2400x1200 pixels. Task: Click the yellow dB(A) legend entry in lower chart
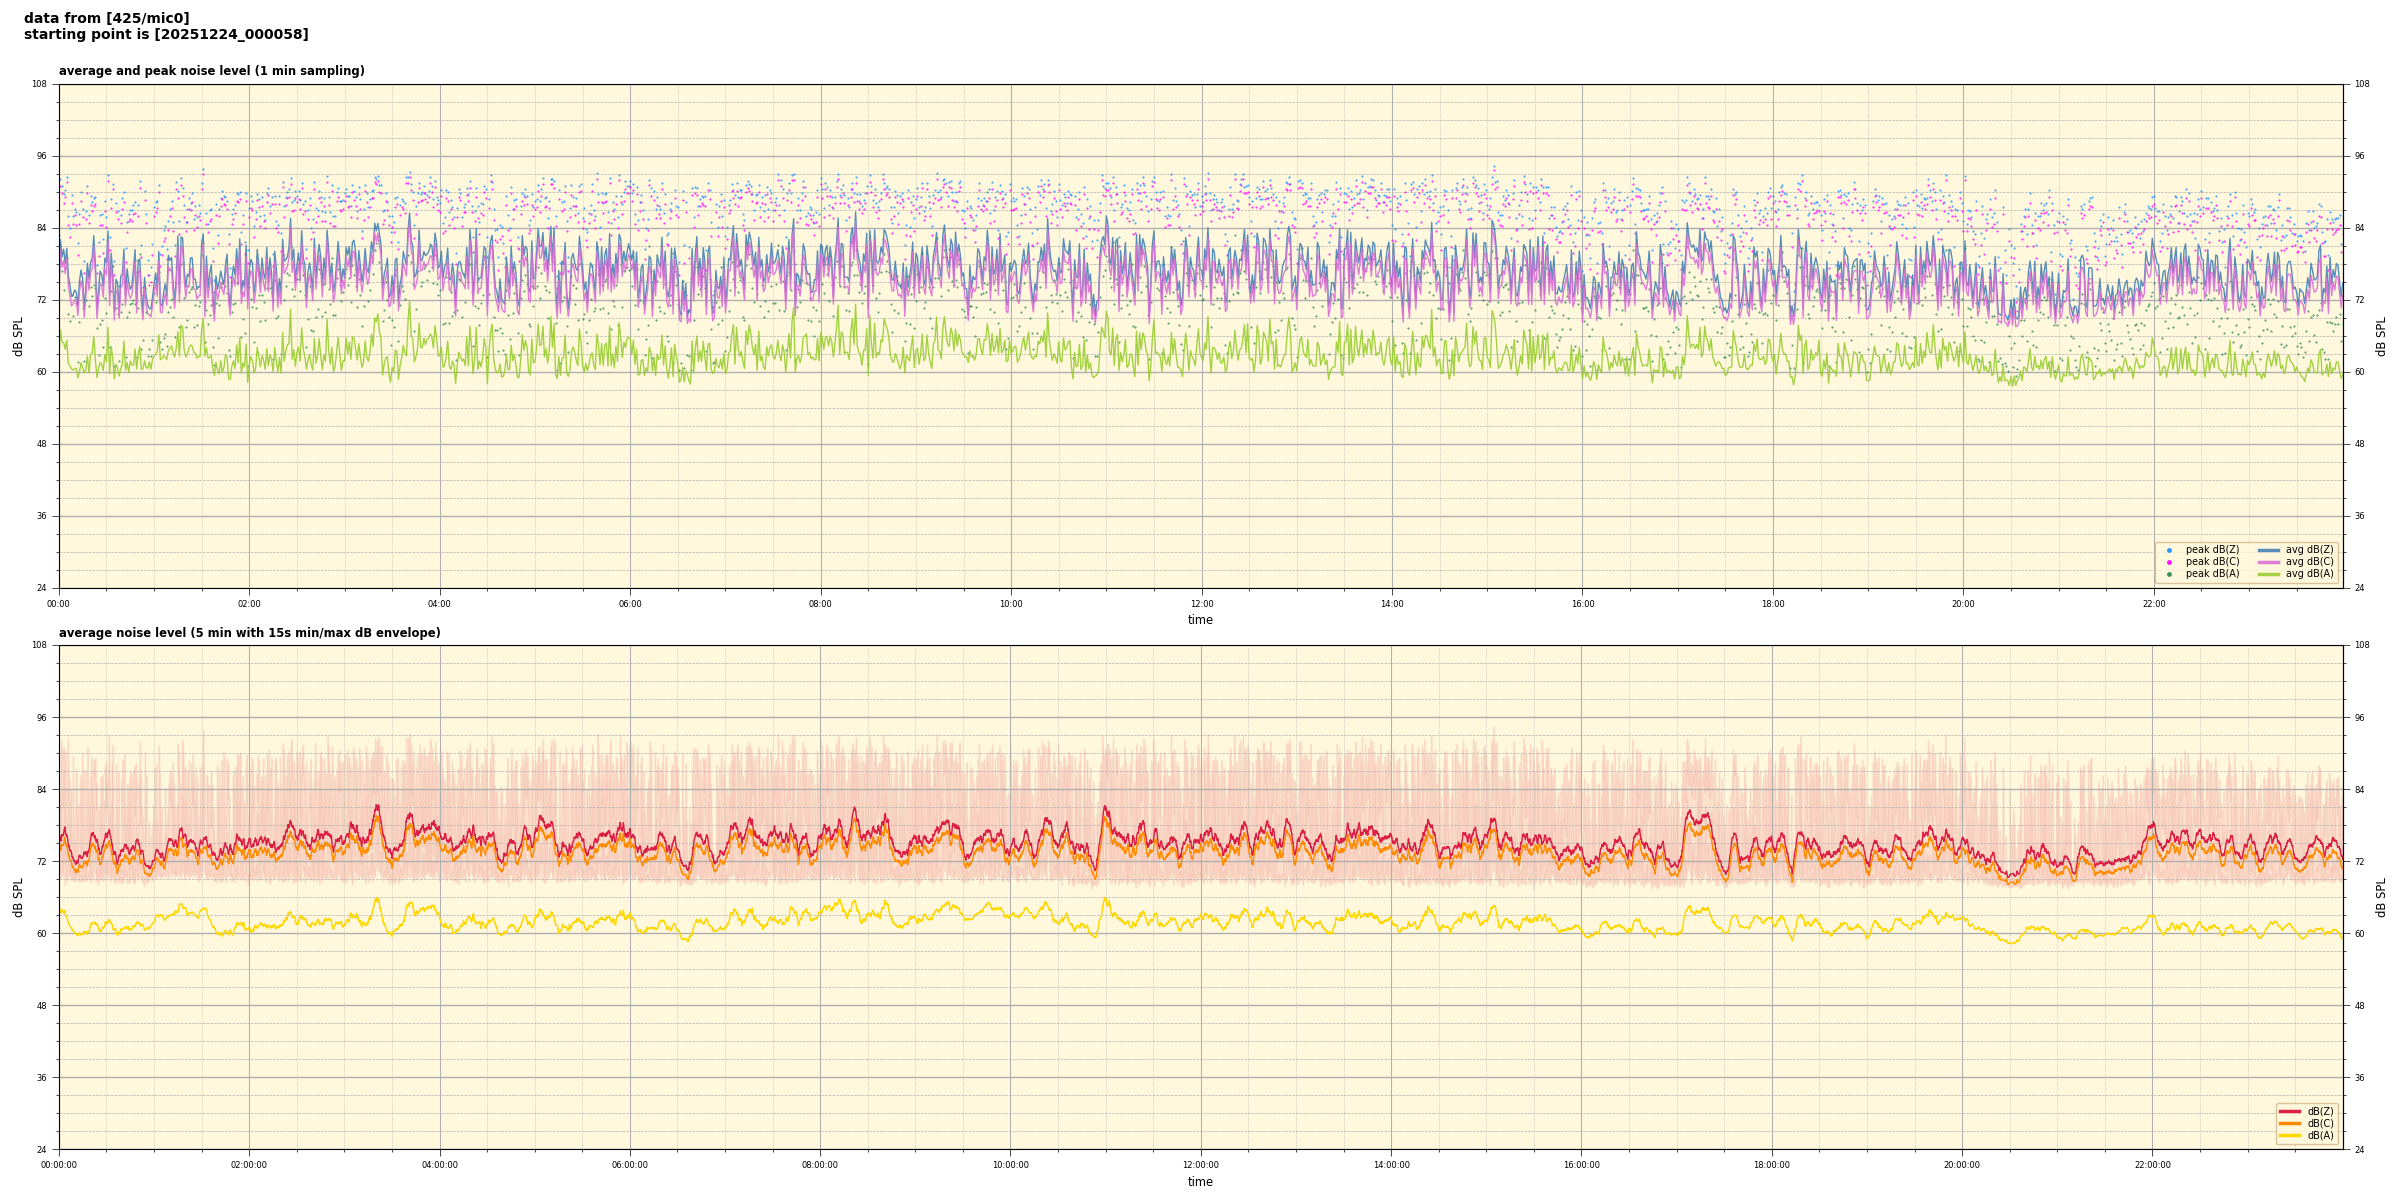pyautogui.click(x=2290, y=1135)
